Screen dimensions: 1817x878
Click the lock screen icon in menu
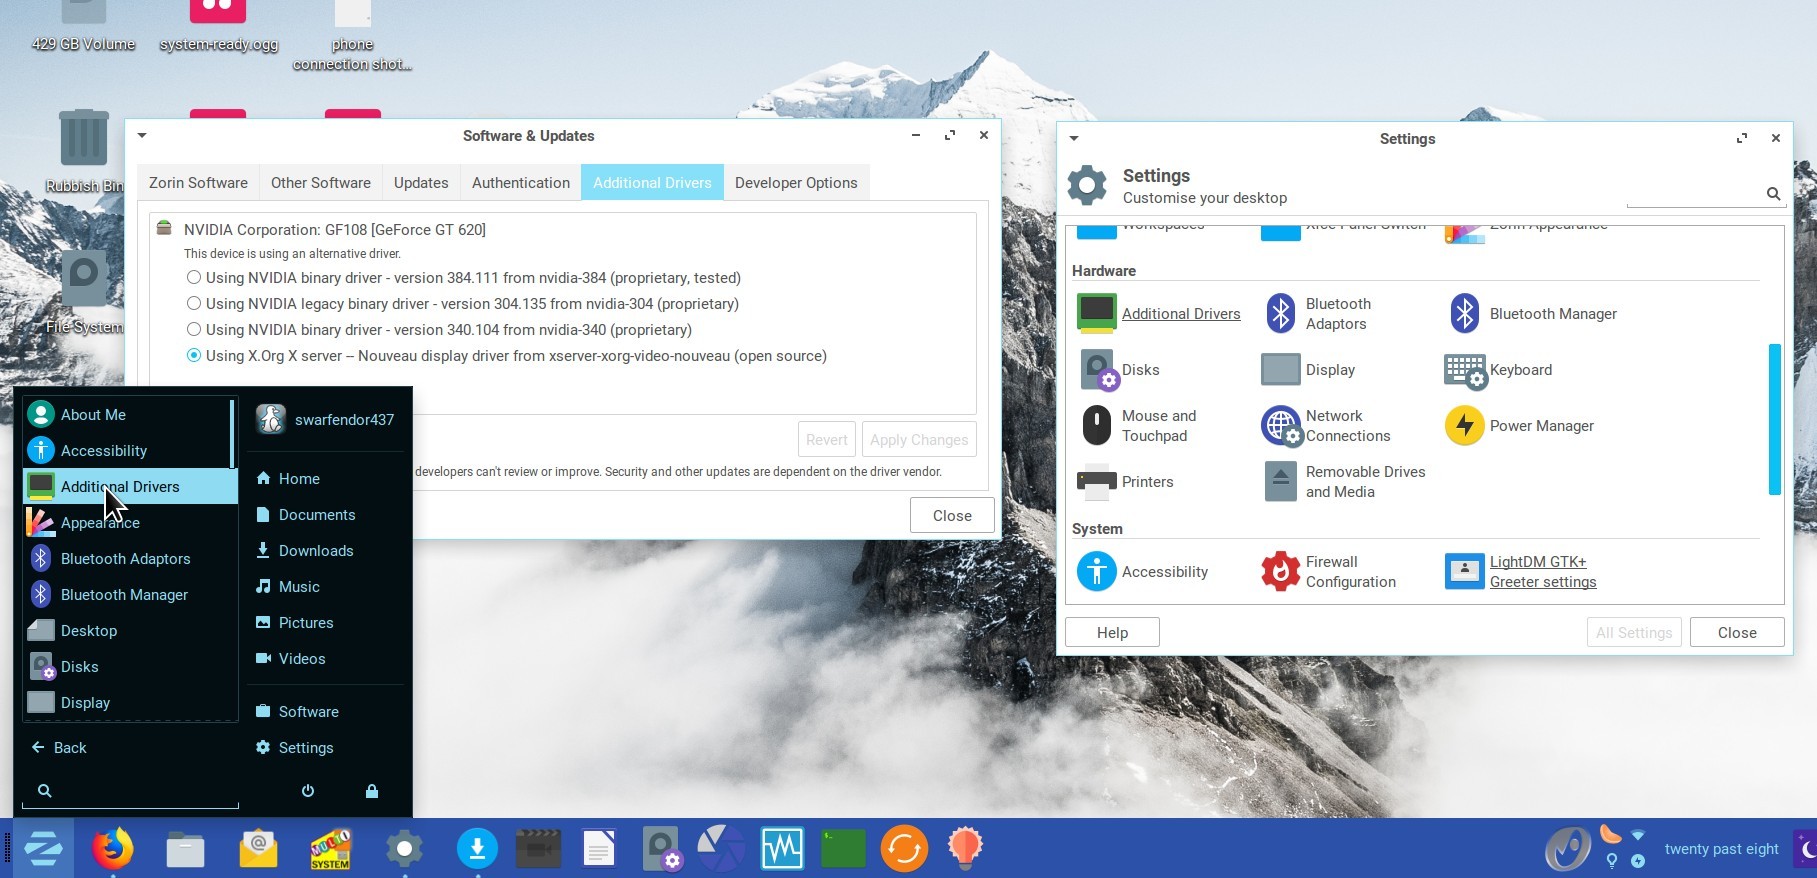click(x=372, y=791)
